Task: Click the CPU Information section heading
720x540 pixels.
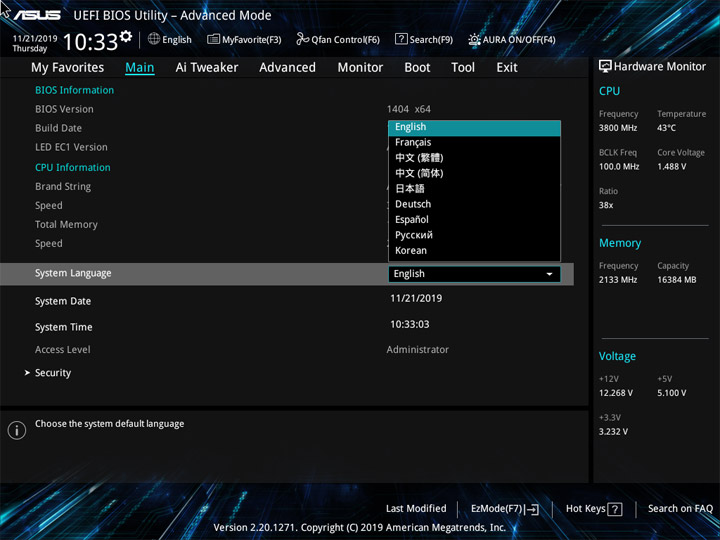Action: (73, 168)
